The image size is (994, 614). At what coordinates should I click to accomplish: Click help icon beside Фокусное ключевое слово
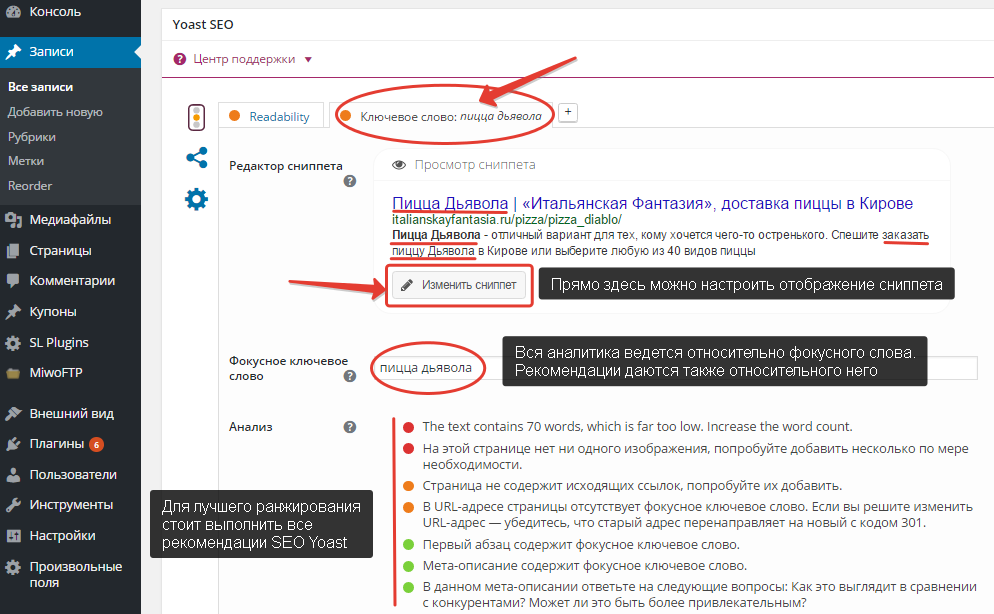(x=350, y=377)
